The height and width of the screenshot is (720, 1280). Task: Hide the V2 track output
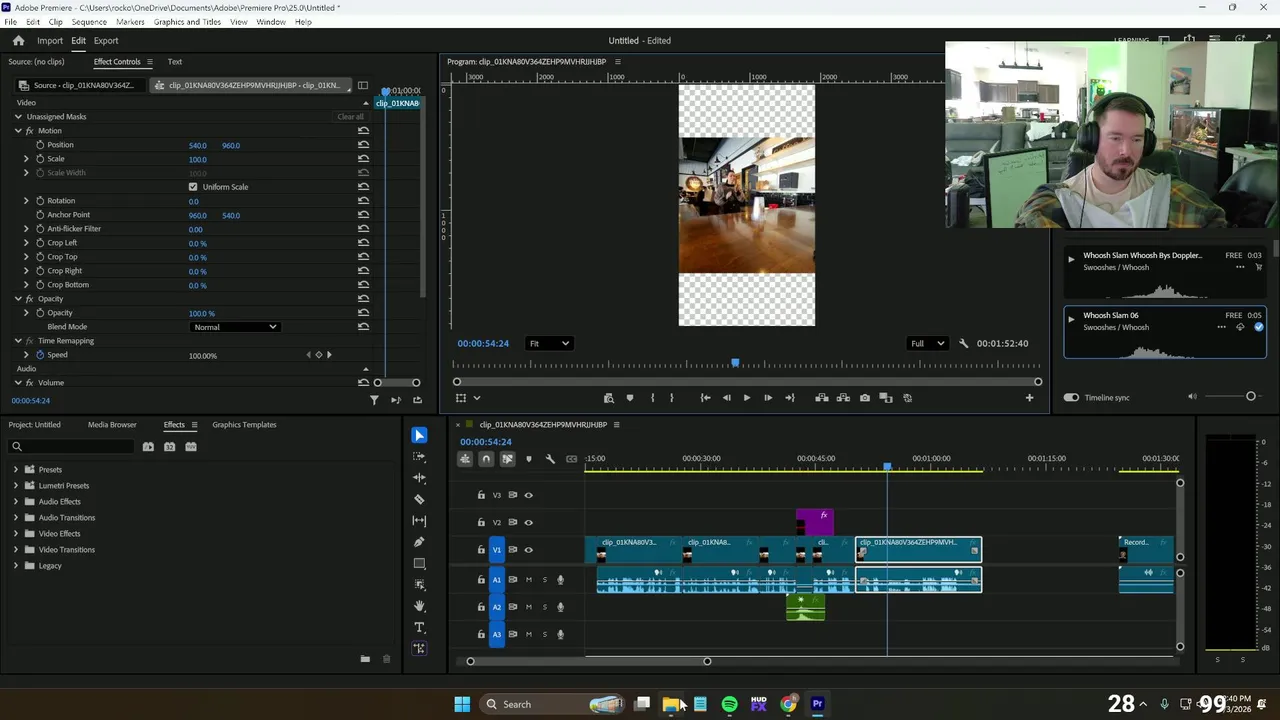point(529,522)
